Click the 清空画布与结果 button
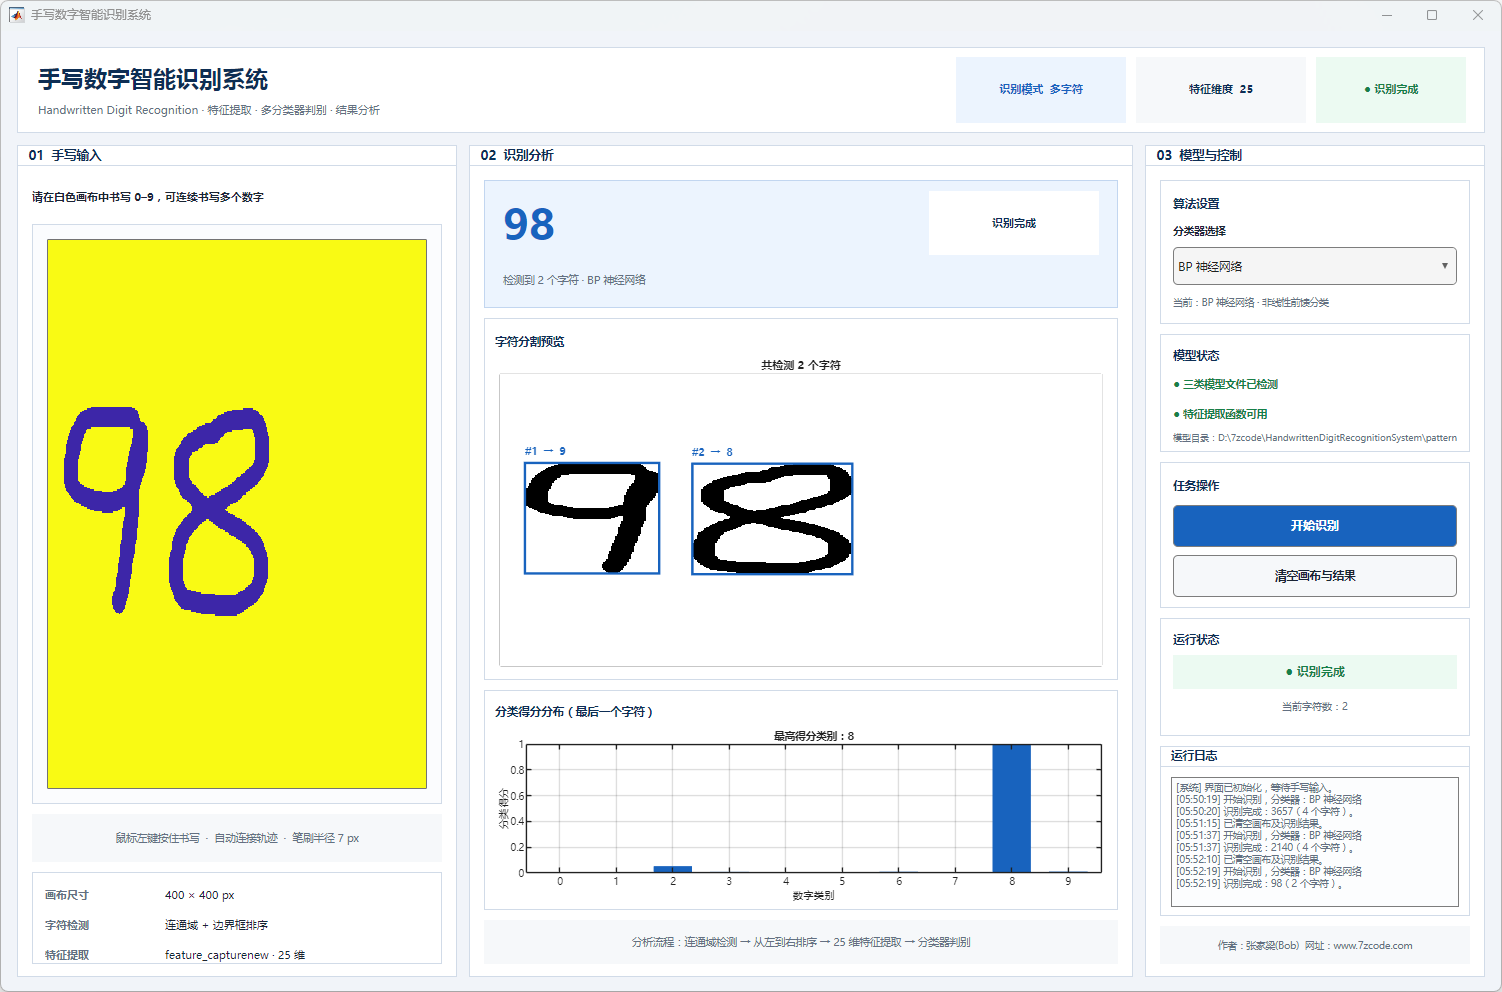1502x992 pixels. (x=1314, y=576)
